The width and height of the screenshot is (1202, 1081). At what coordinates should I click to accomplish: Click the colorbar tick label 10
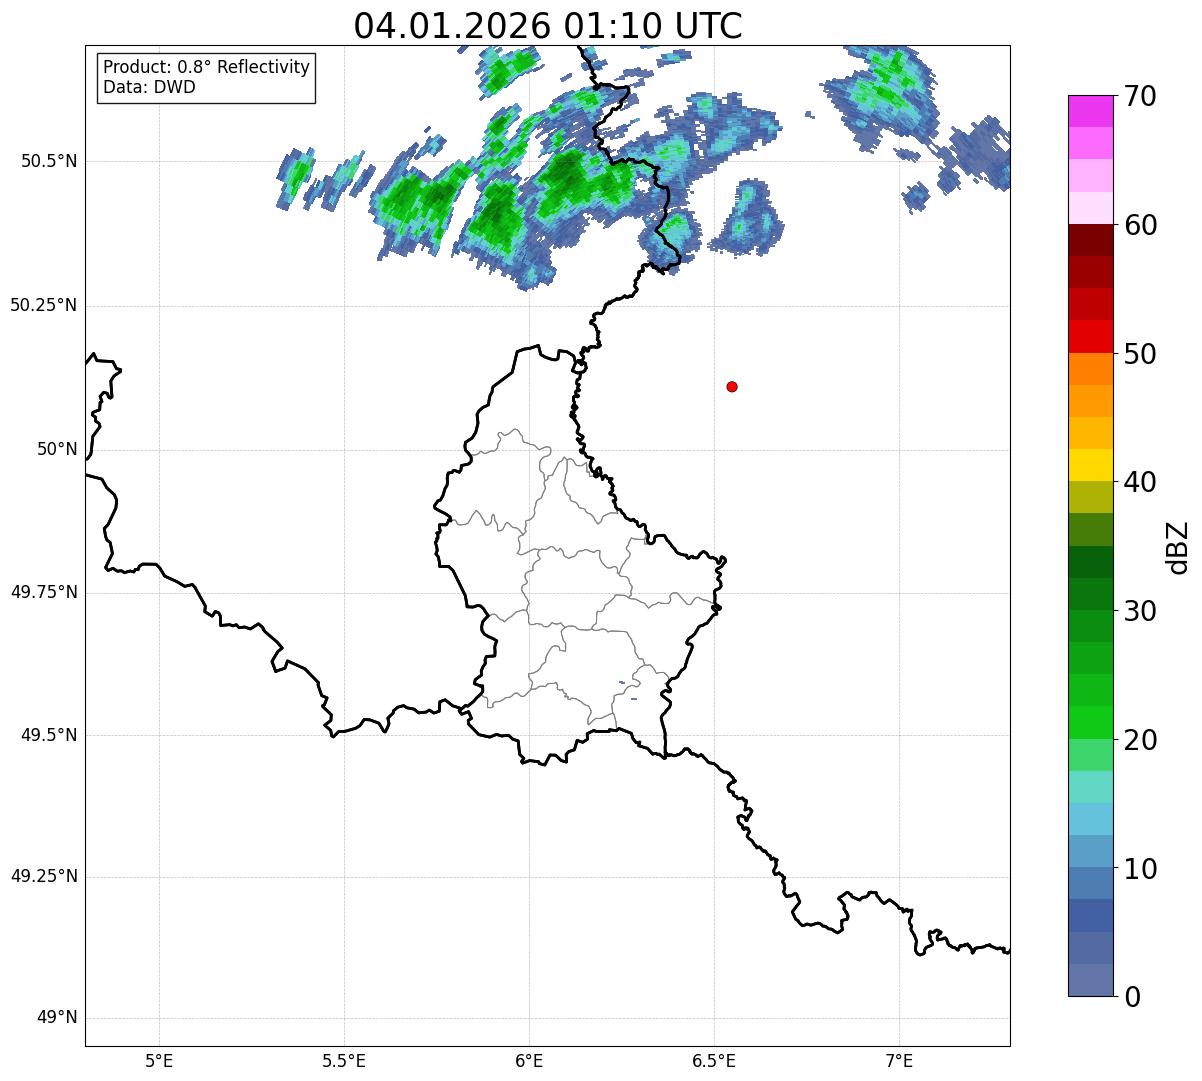click(x=1140, y=868)
